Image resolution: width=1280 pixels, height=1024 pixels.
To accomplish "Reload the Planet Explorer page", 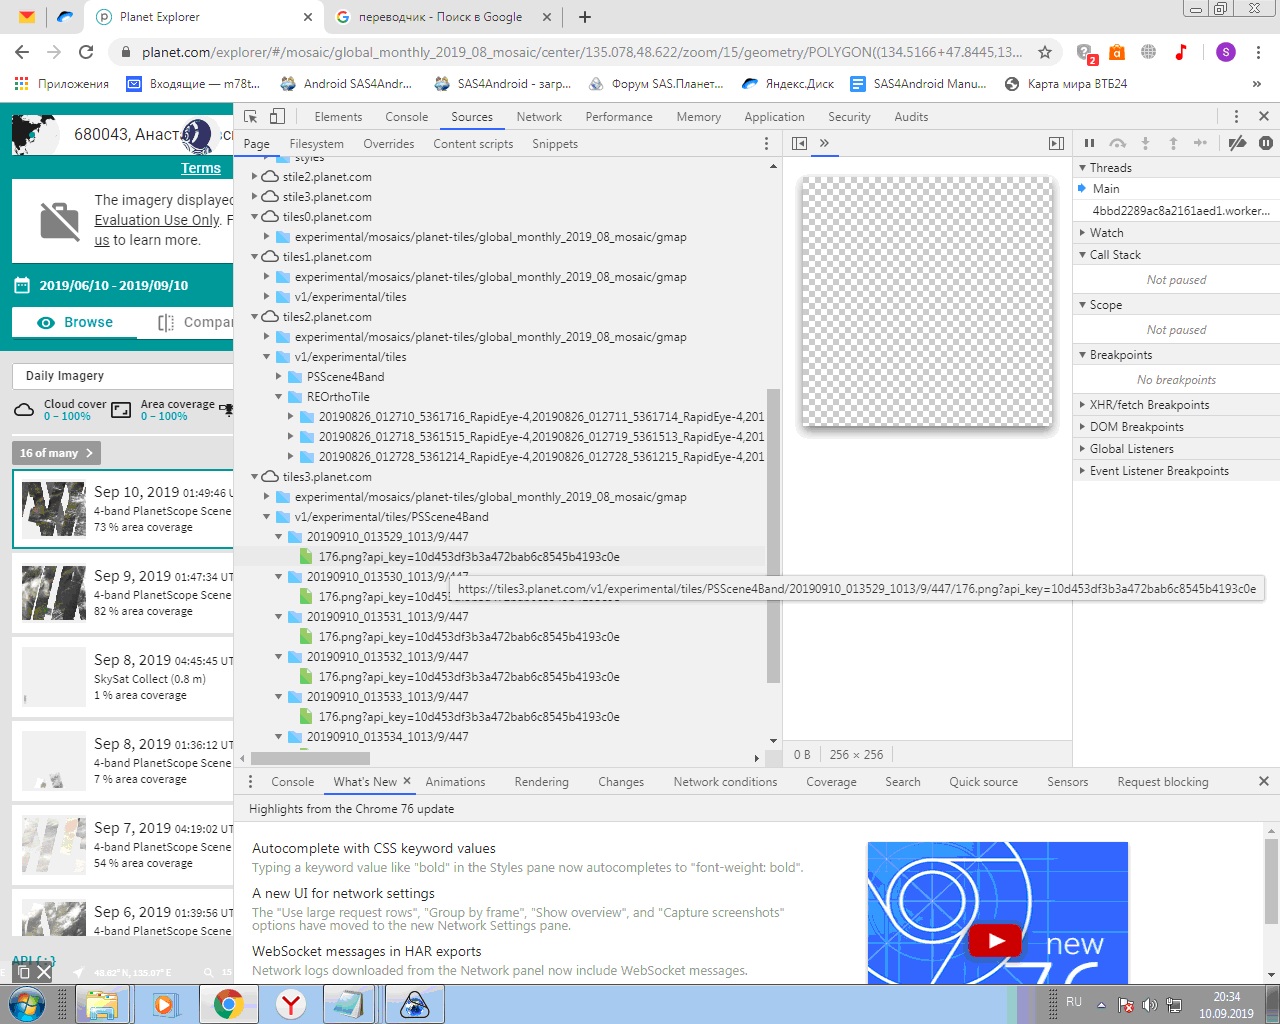I will (86, 52).
